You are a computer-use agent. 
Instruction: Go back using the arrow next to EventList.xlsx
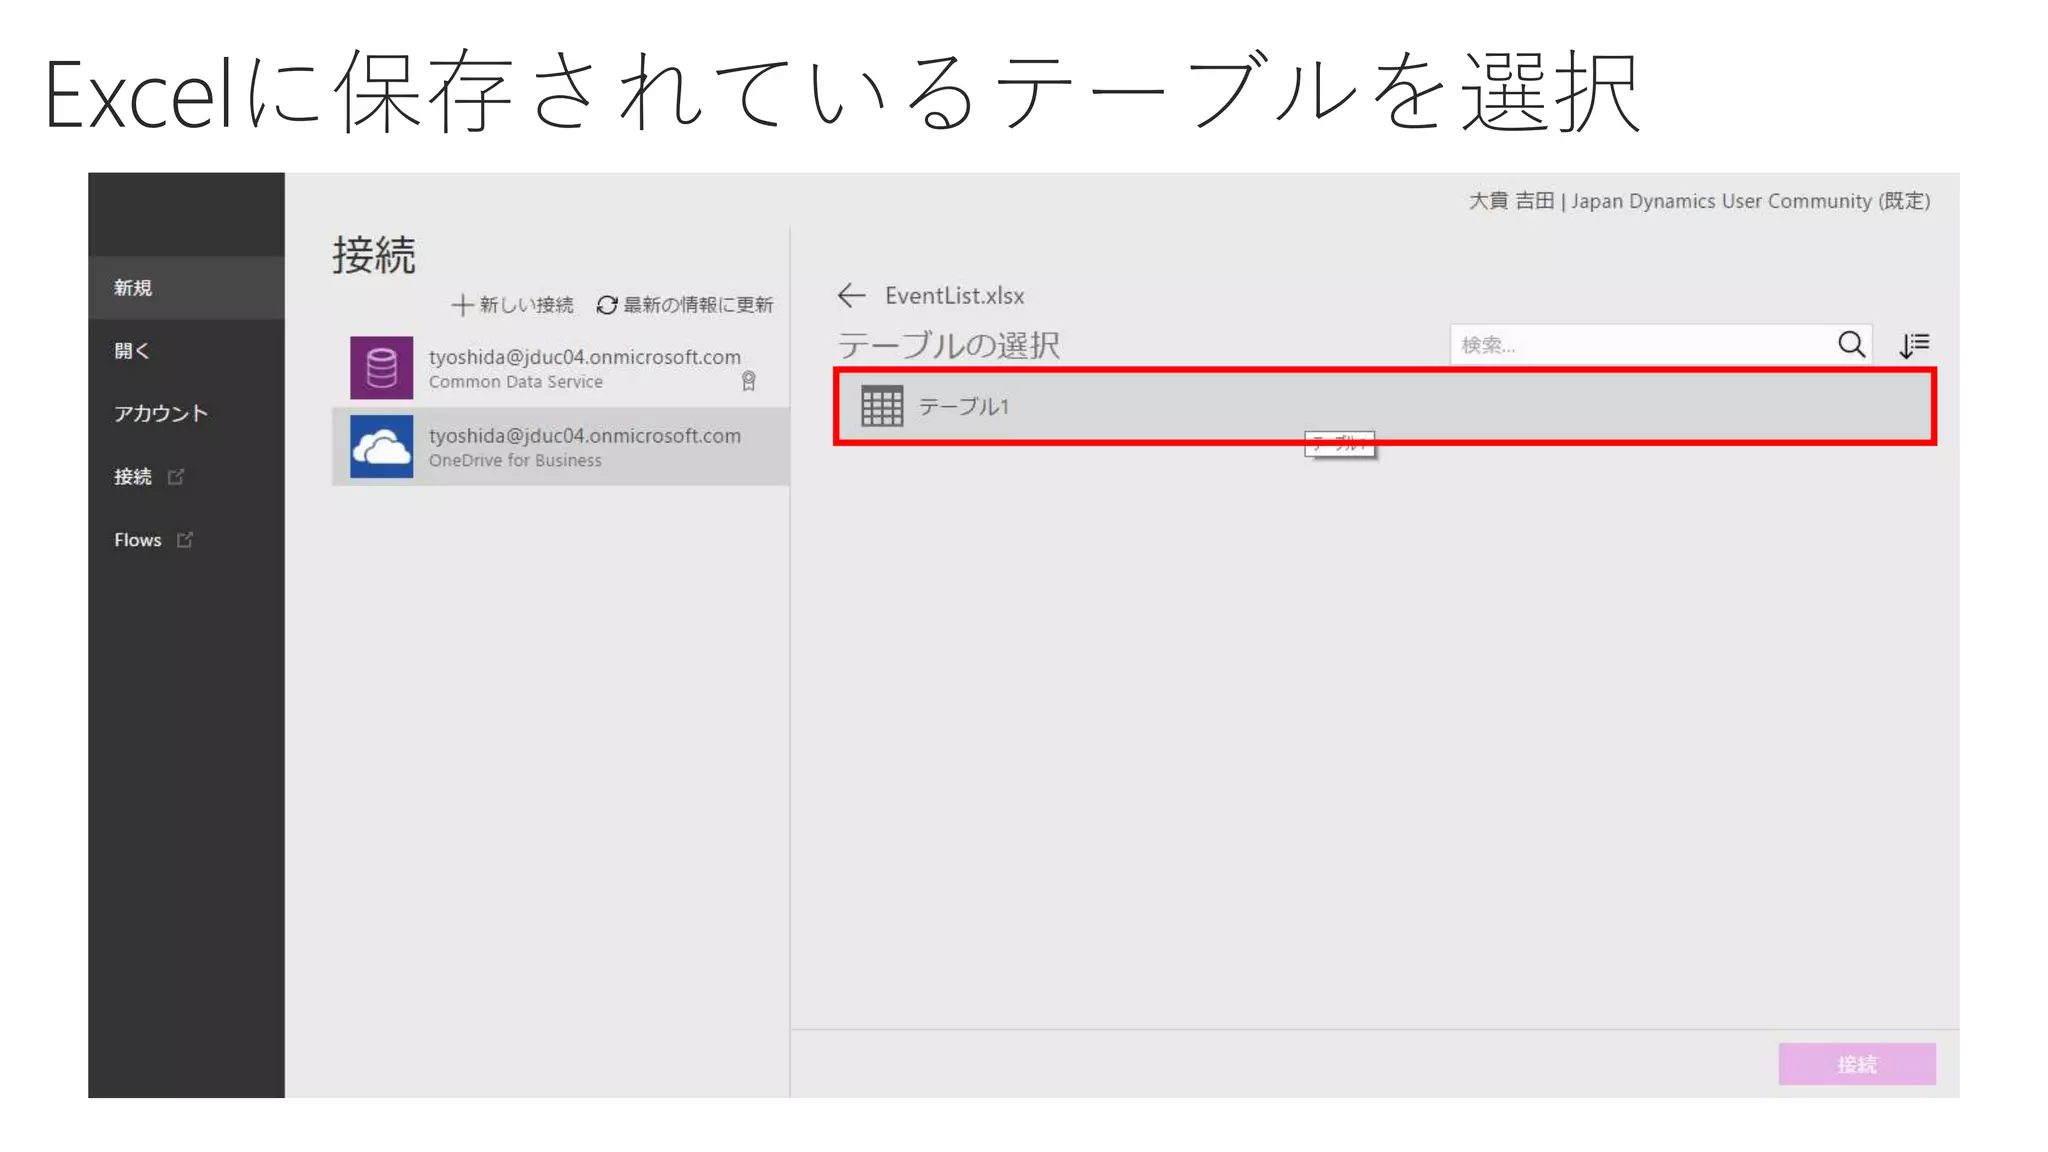coord(851,295)
